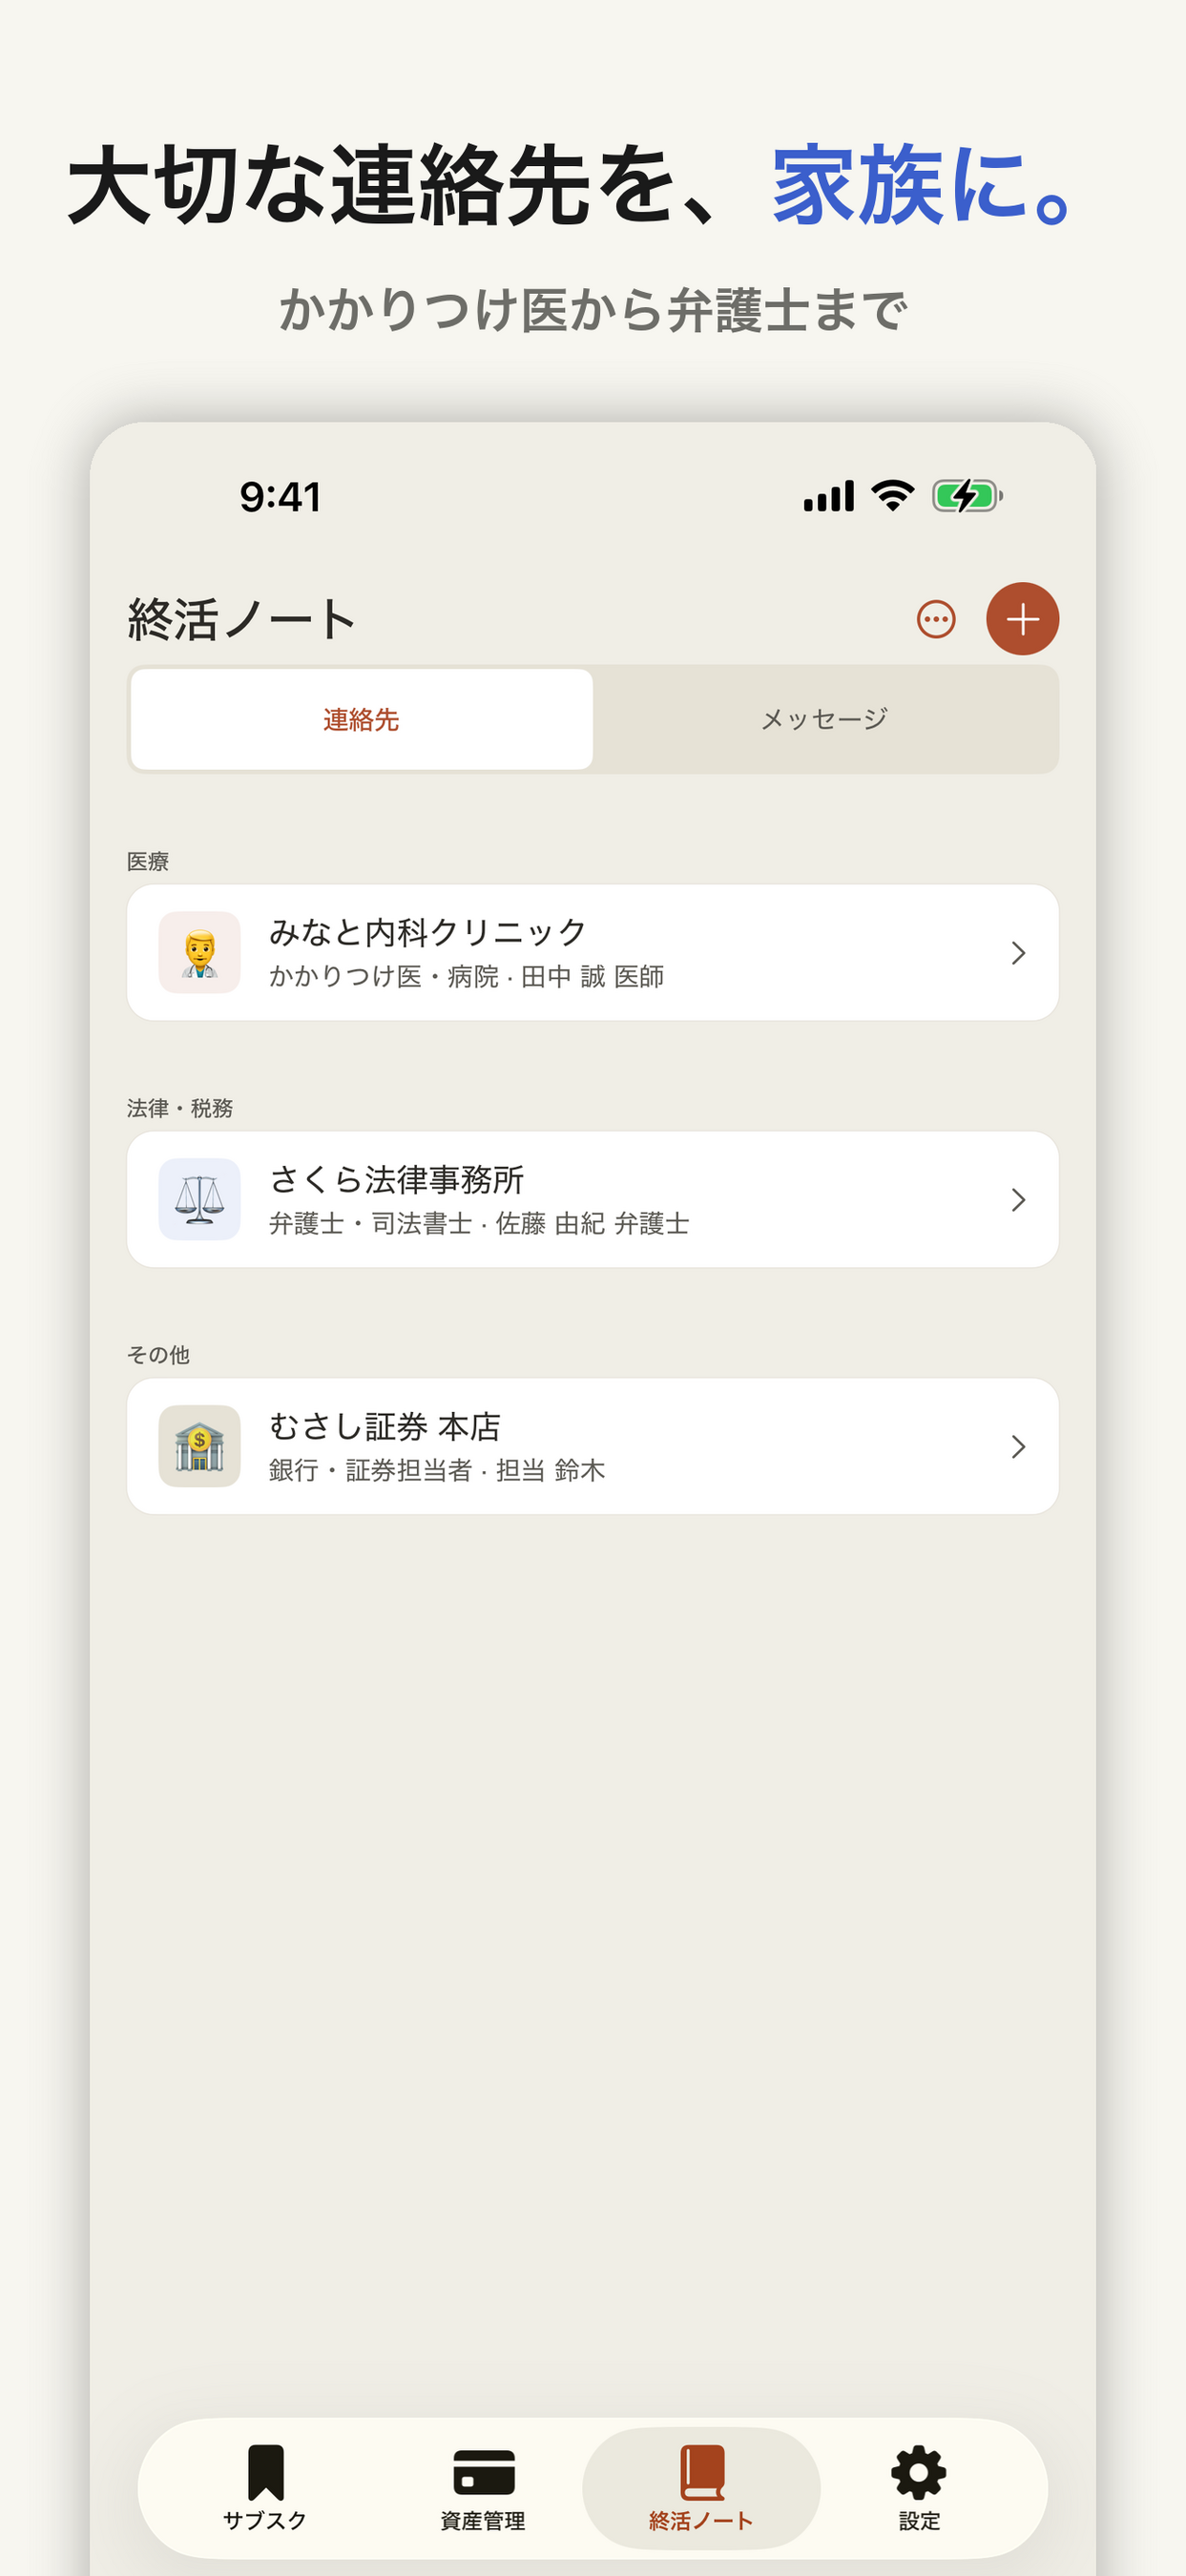Switch to the メッセージ segment
The image size is (1186, 2576).
[x=825, y=719]
